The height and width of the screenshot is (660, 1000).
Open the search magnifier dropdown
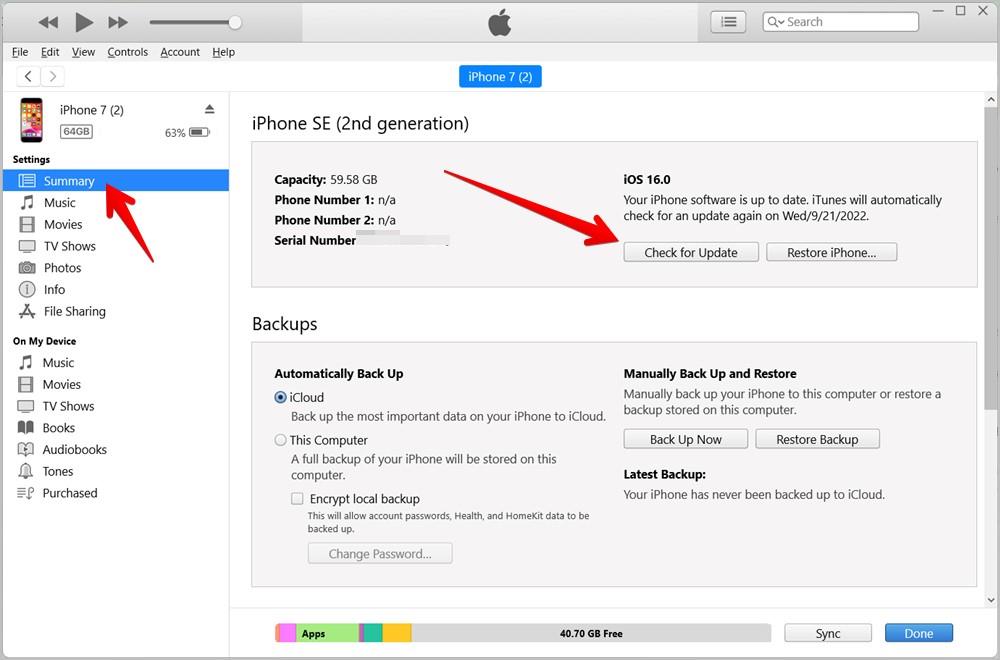(x=776, y=22)
